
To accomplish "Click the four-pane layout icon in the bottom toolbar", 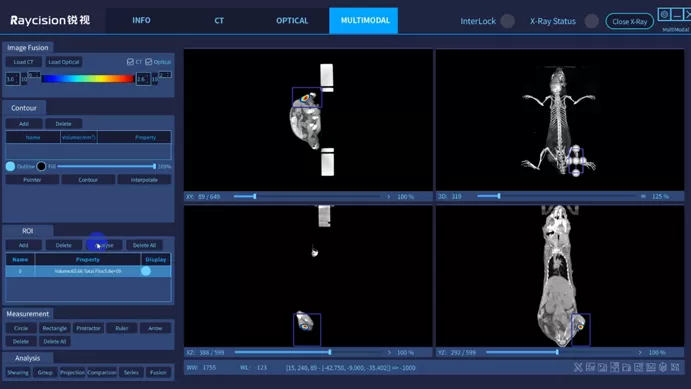I will [614, 367].
